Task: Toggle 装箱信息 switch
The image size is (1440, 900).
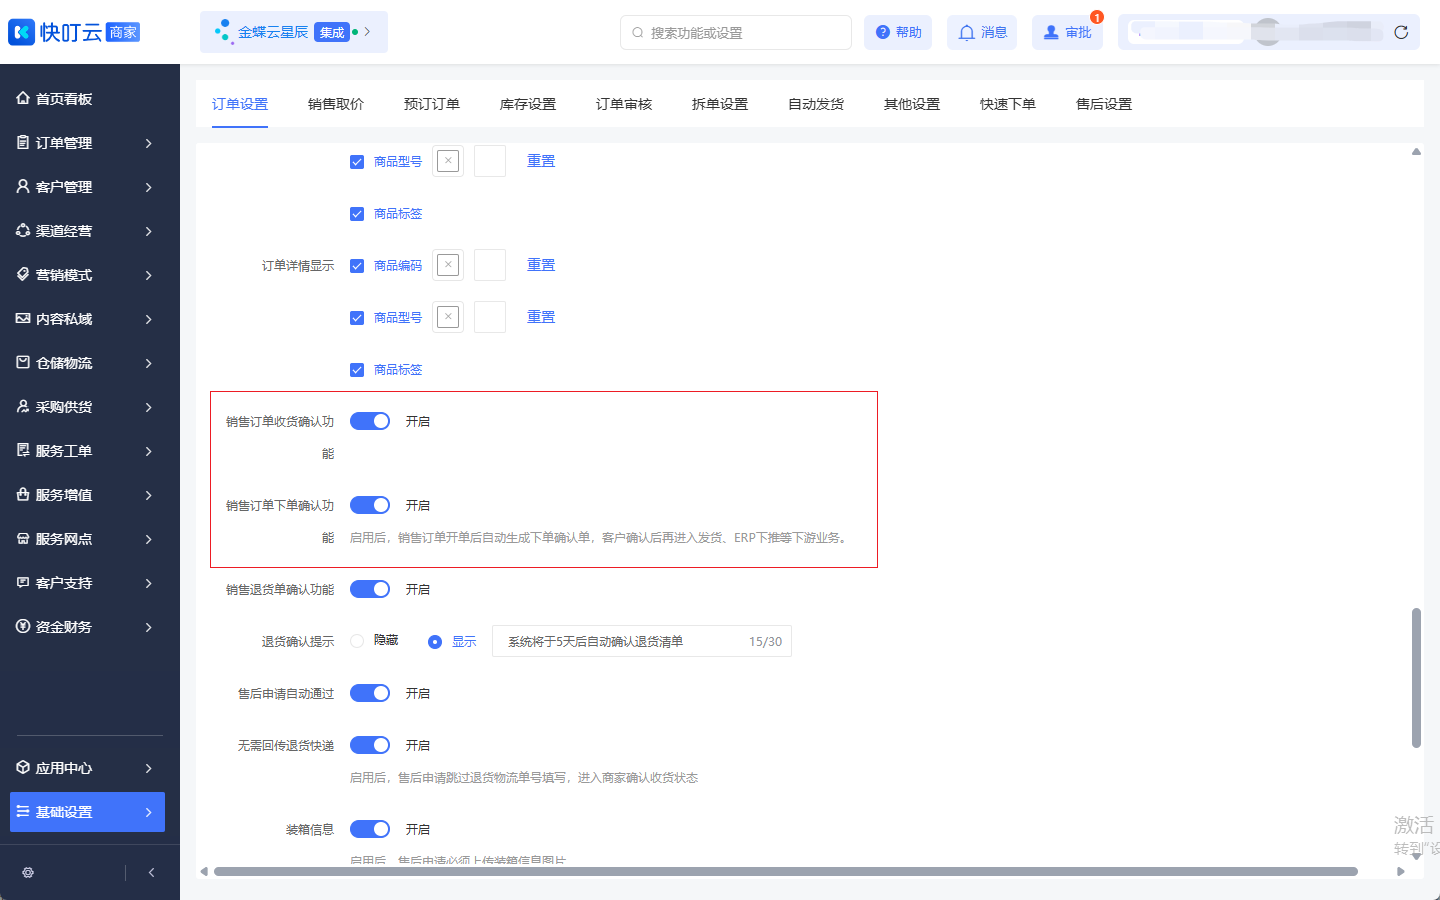Action: point(370,829)
